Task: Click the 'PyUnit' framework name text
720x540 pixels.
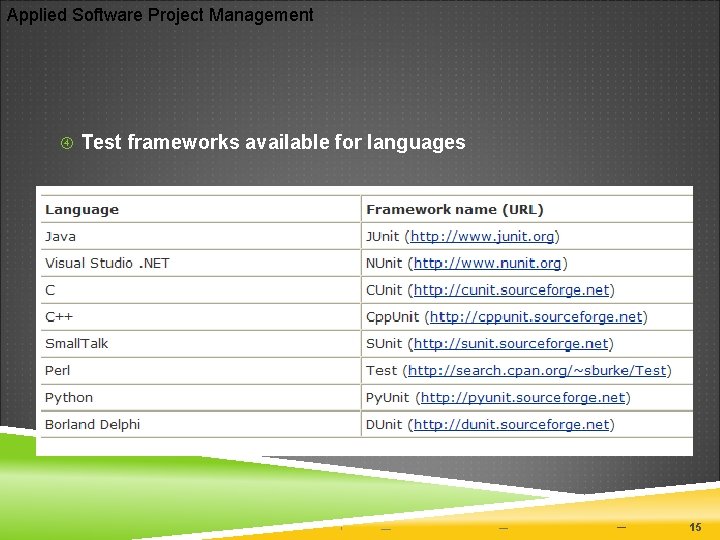Action: coord(387,398)
